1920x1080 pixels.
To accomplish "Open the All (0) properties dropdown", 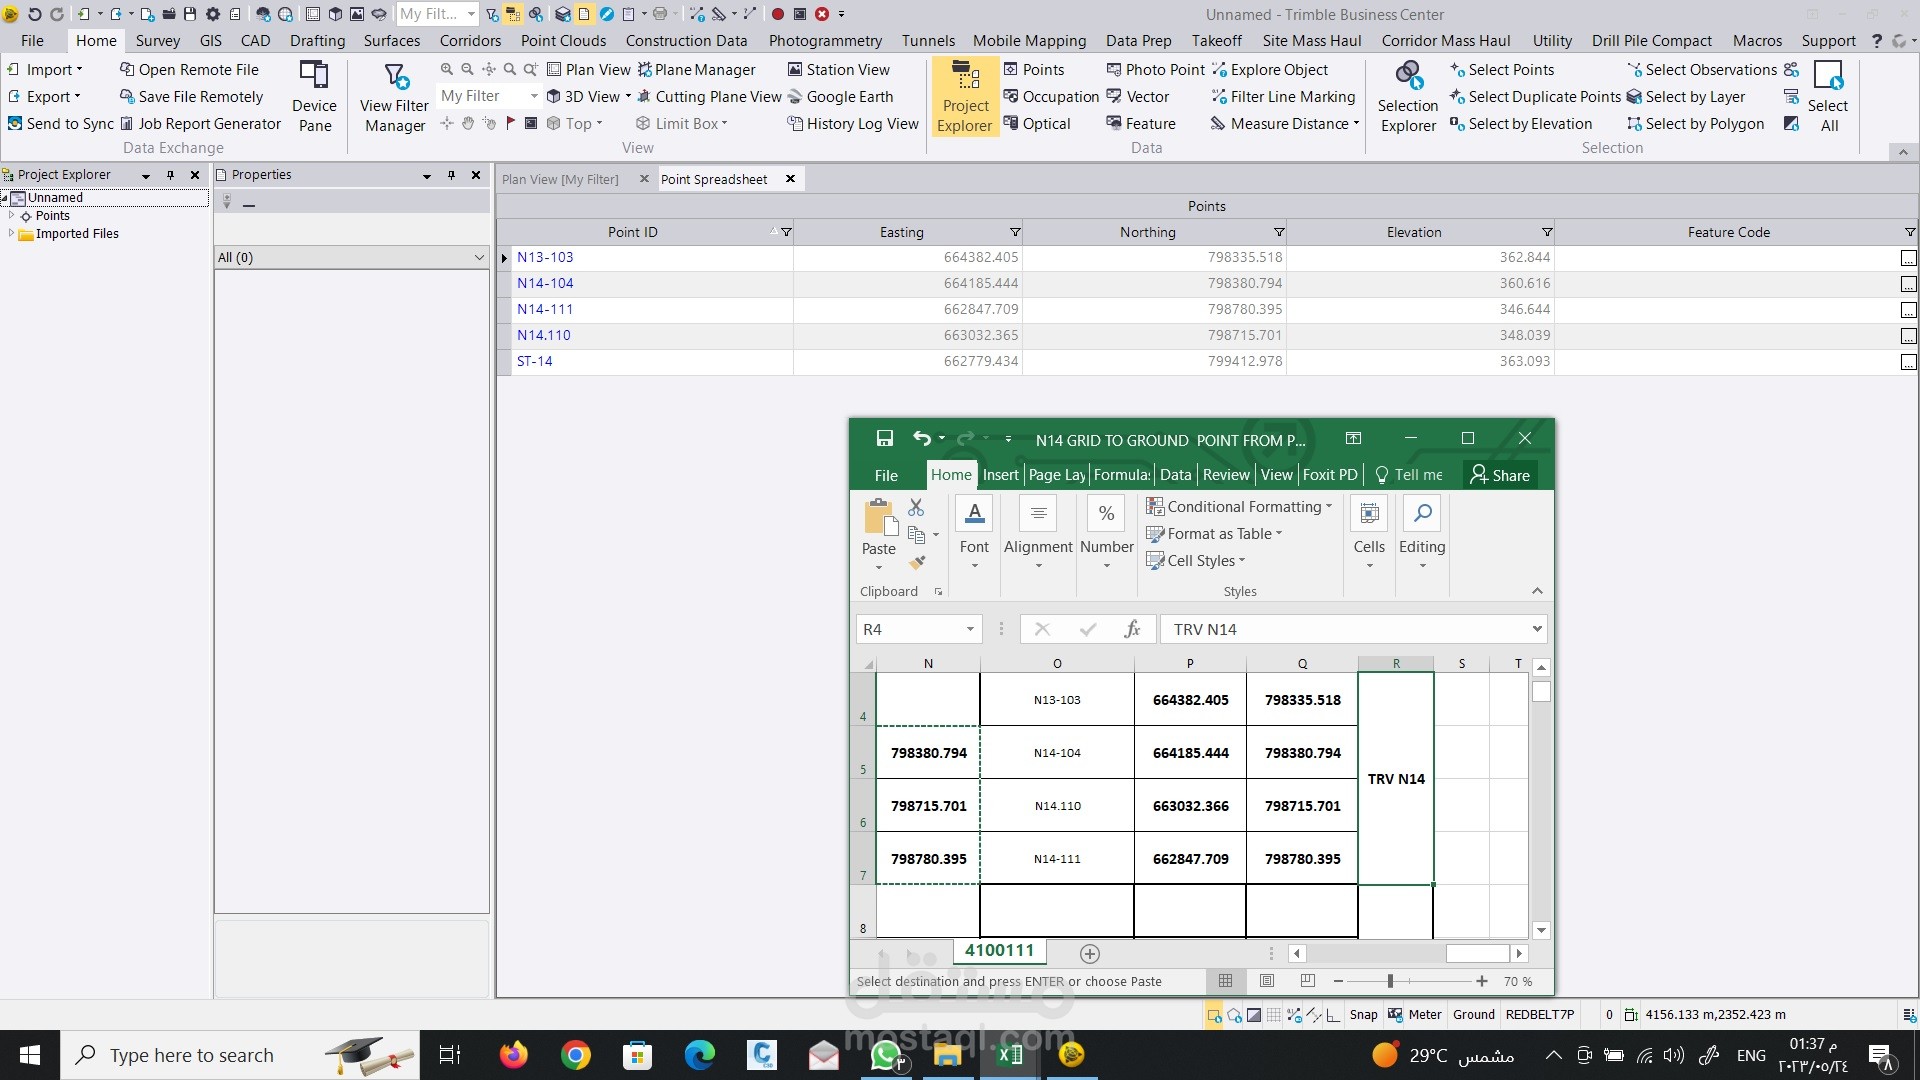I will (479, 258).
